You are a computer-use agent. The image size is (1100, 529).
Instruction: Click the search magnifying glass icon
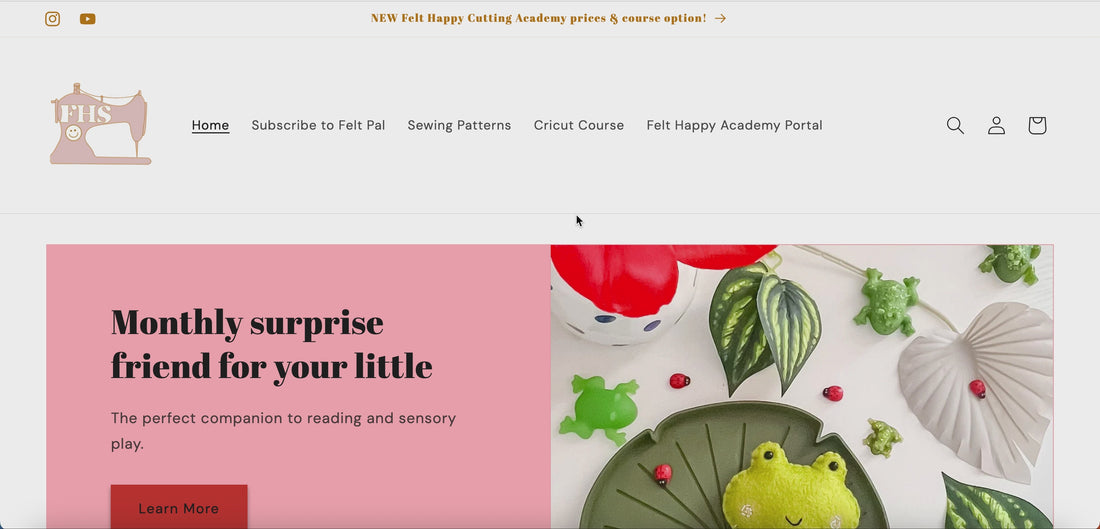point(955,126)
